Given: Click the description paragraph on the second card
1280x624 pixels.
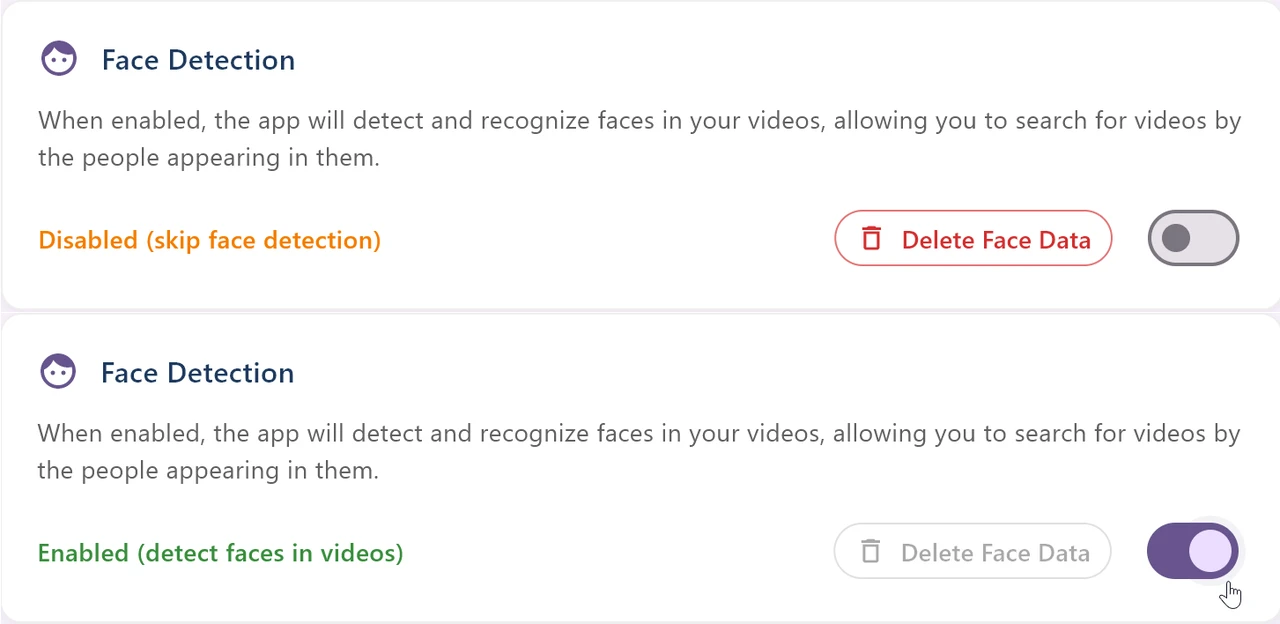Looking at the screenshot, I should pyautogui.click(x=639, y=451).
